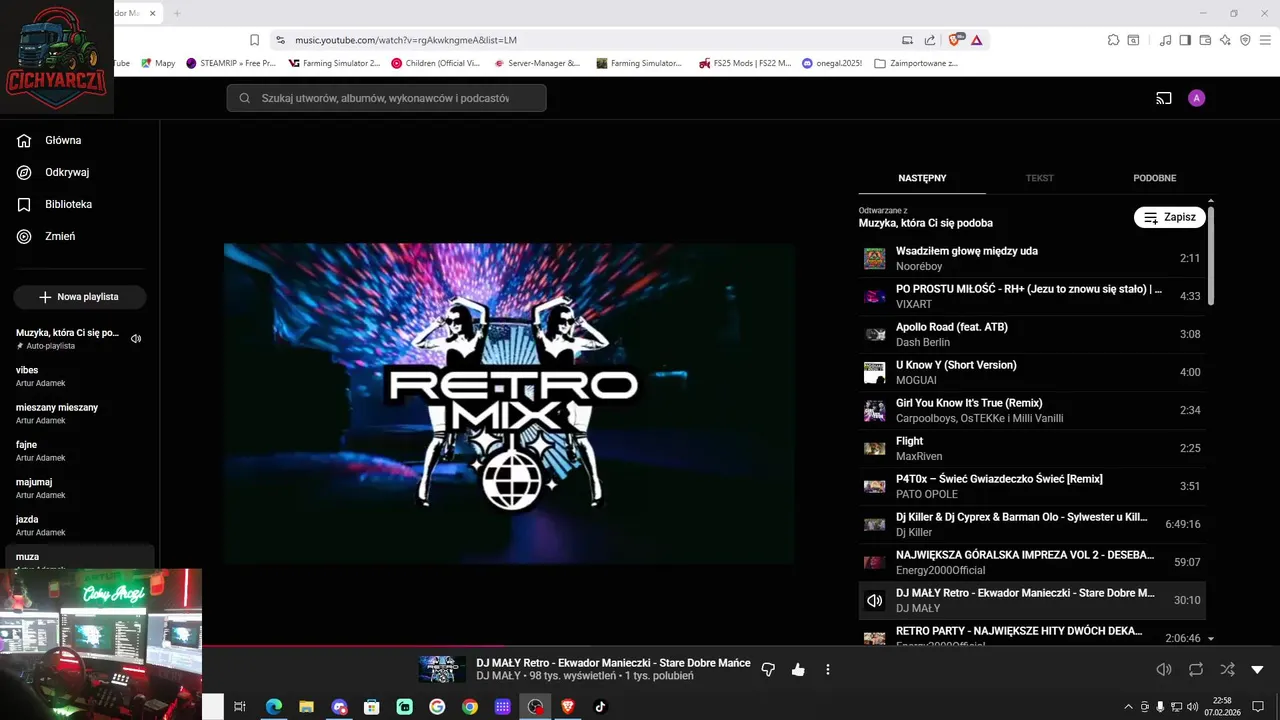Play 'PO PROSTU MIŁOŚĆ - RH+' from queue

pos(1032,297)
